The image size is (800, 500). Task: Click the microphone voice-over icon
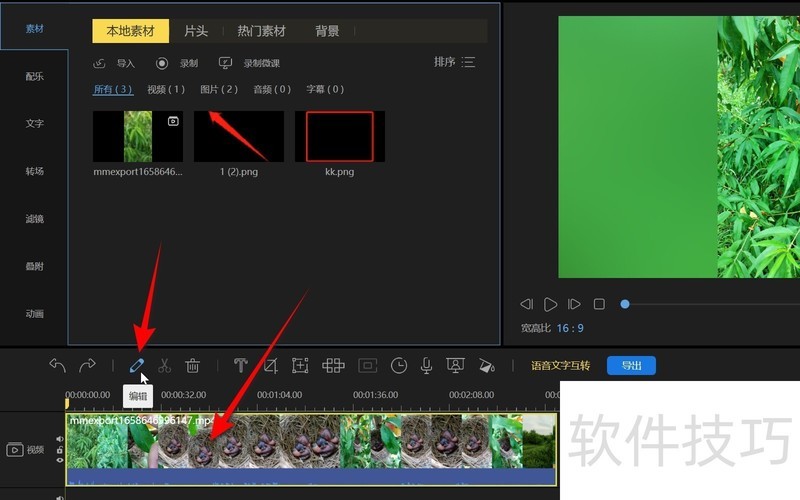[426, 366]
